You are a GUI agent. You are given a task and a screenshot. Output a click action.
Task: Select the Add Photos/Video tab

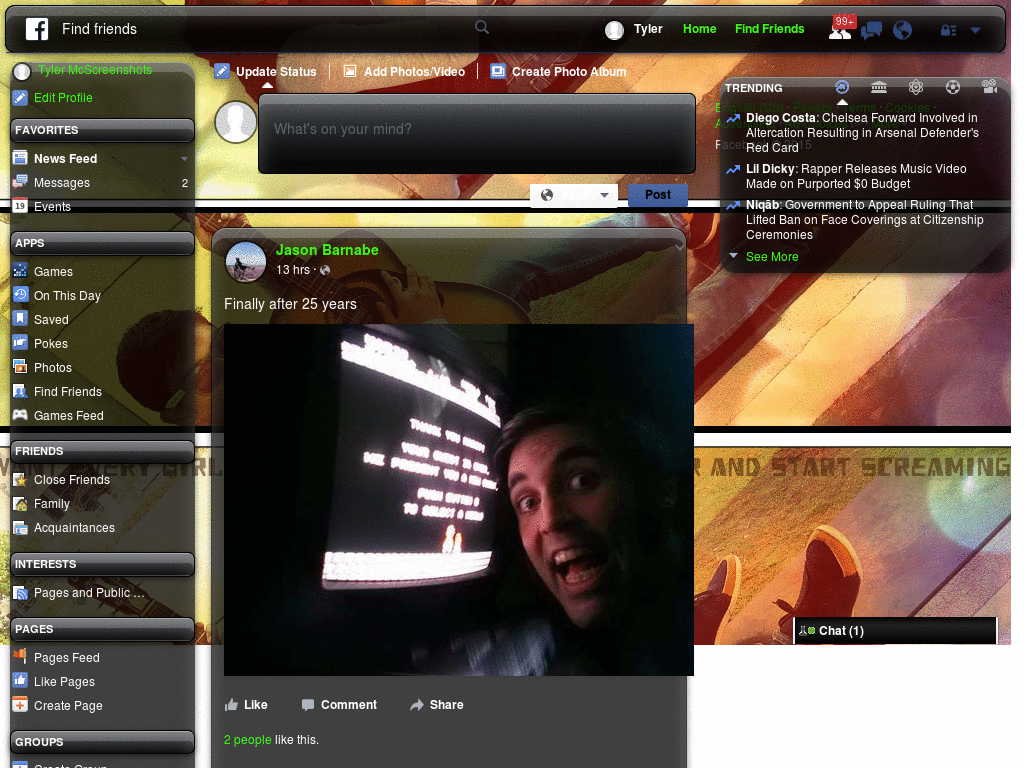pos(404,71)
